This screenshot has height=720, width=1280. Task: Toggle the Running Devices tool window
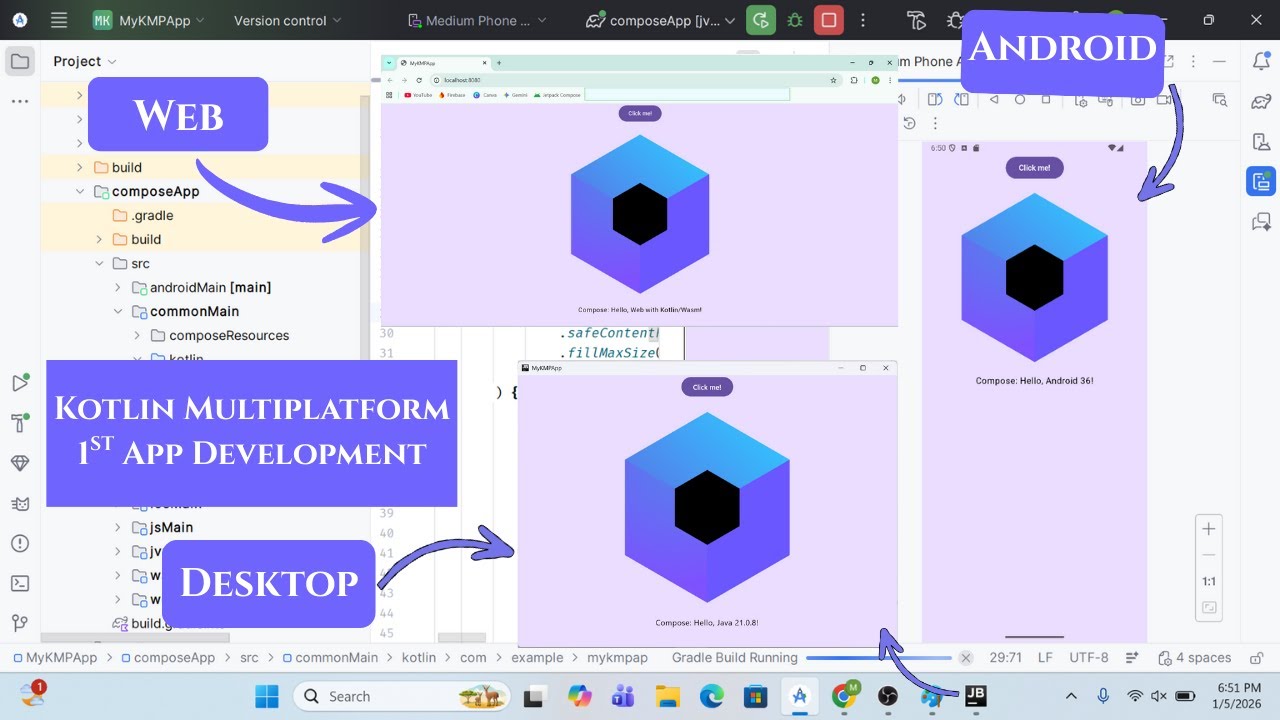(1260, 181)
